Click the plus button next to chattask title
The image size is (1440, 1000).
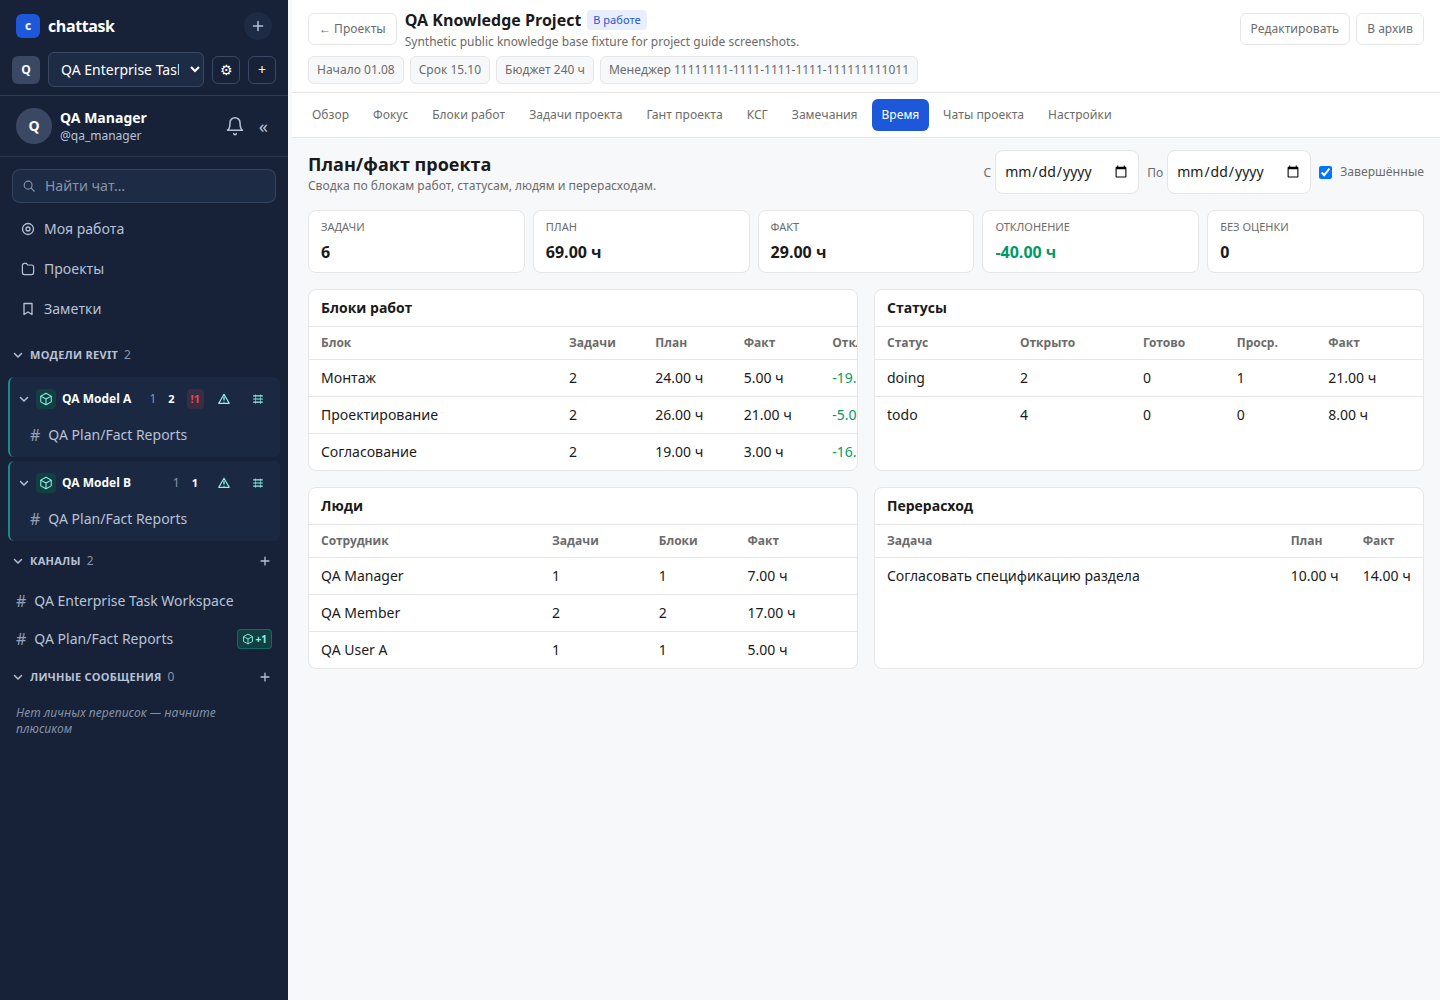click(258, 26)
